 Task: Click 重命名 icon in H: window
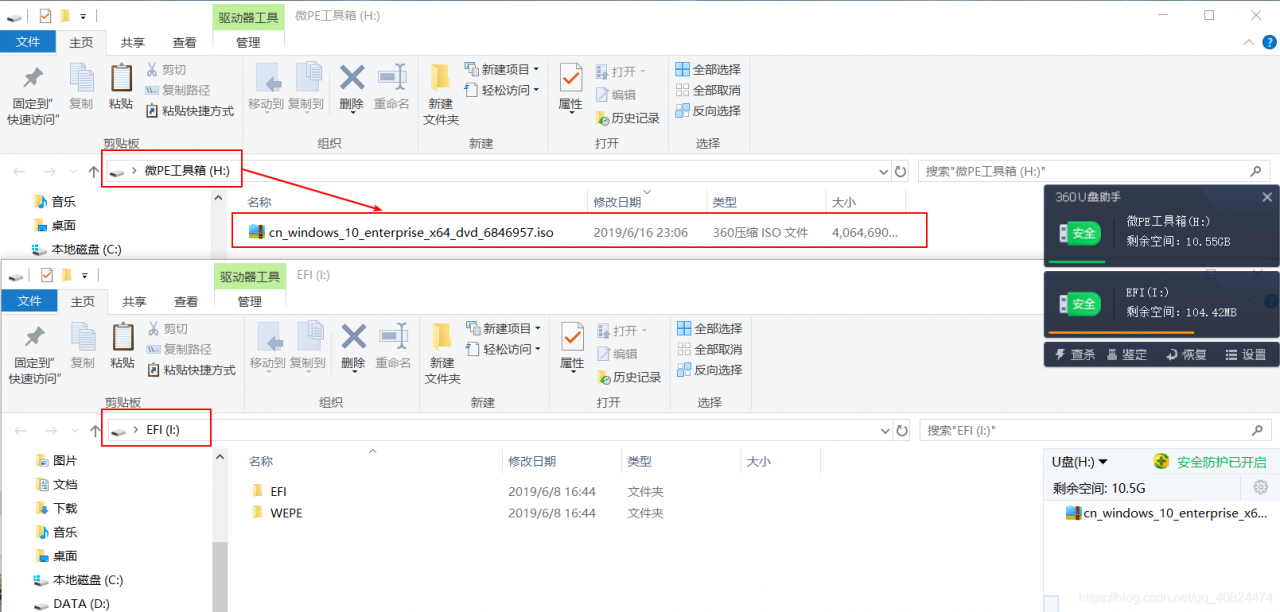pos(392,77)
